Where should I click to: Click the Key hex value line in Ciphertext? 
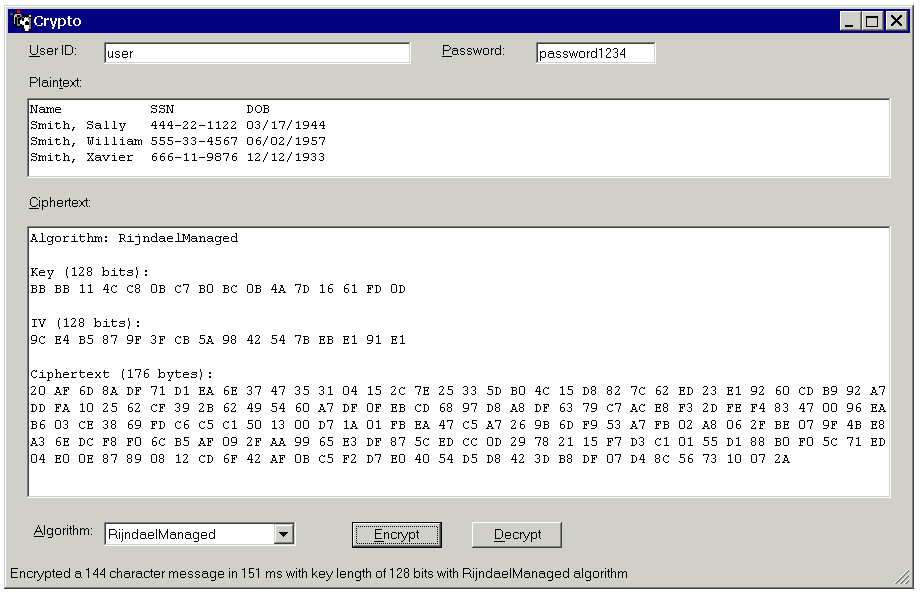[x=218, y=289]
